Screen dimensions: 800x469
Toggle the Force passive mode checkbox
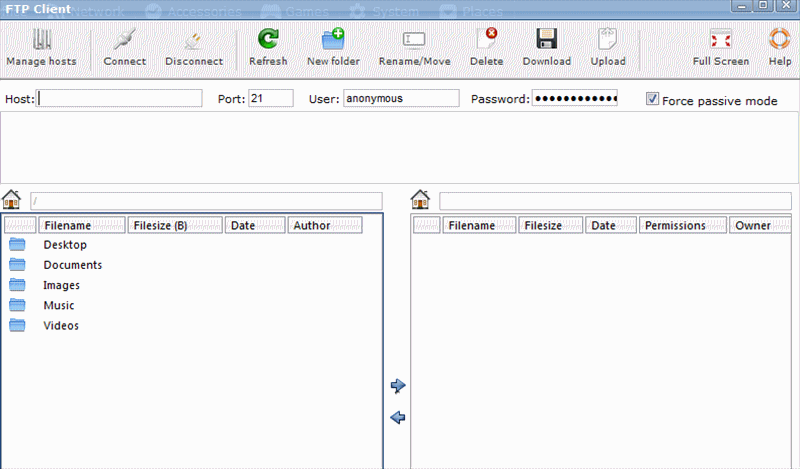click(x=653, y=99)
